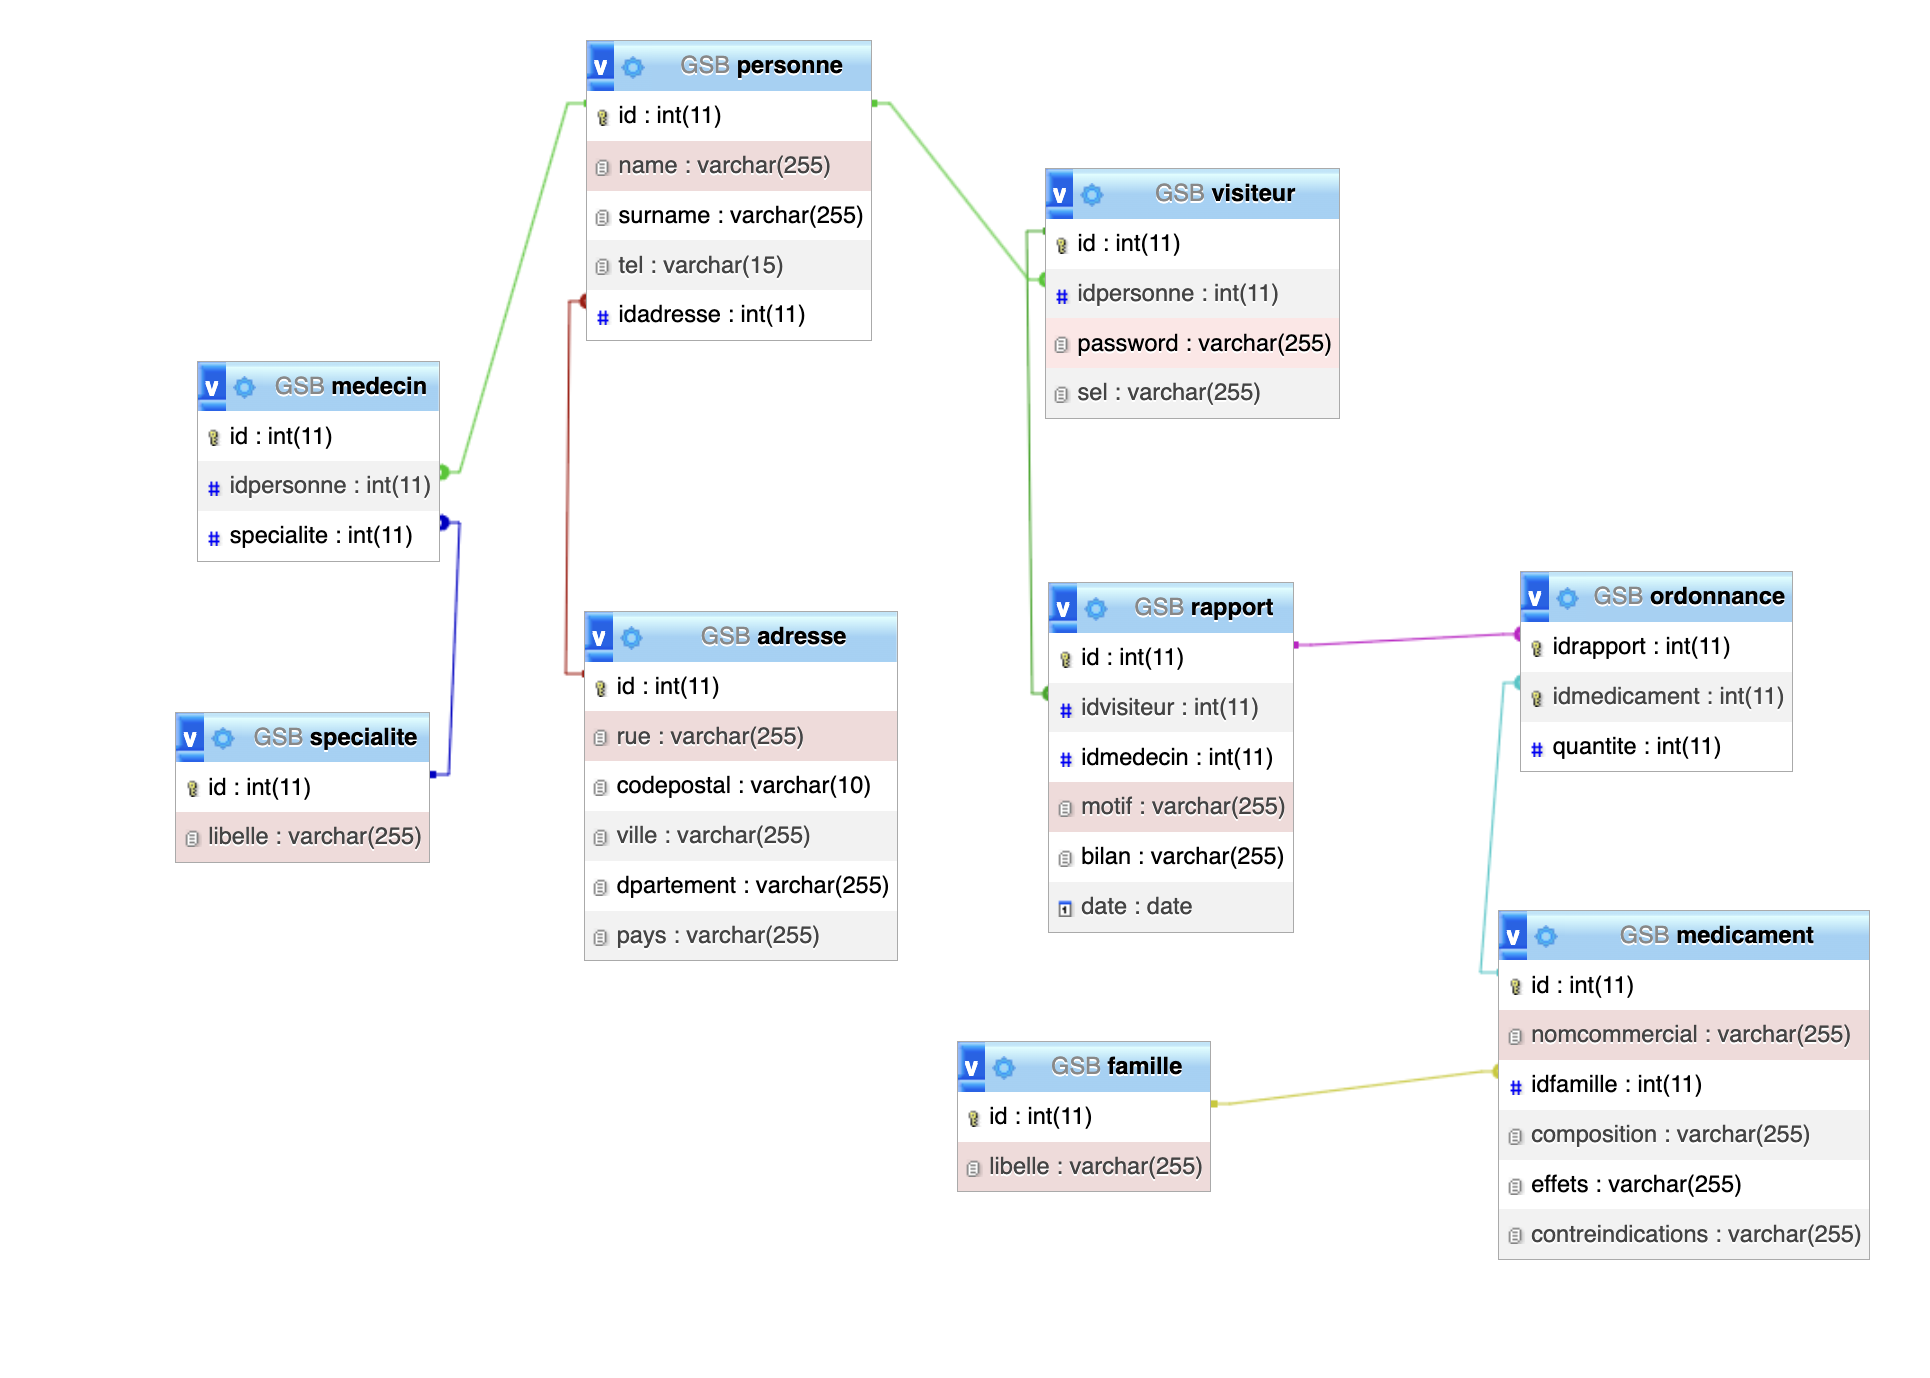
Task: Select the 'GSB visiteur' table title
Action: coord(1224,193)
